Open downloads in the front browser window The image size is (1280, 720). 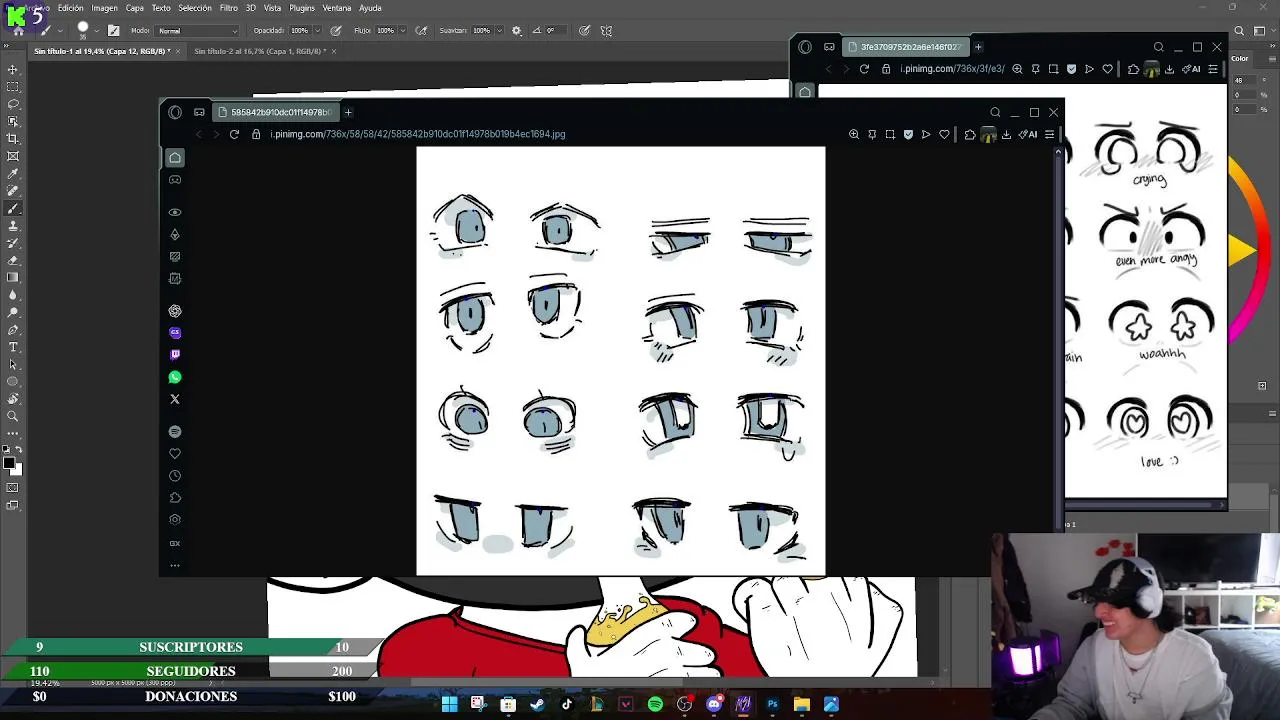1006,134
